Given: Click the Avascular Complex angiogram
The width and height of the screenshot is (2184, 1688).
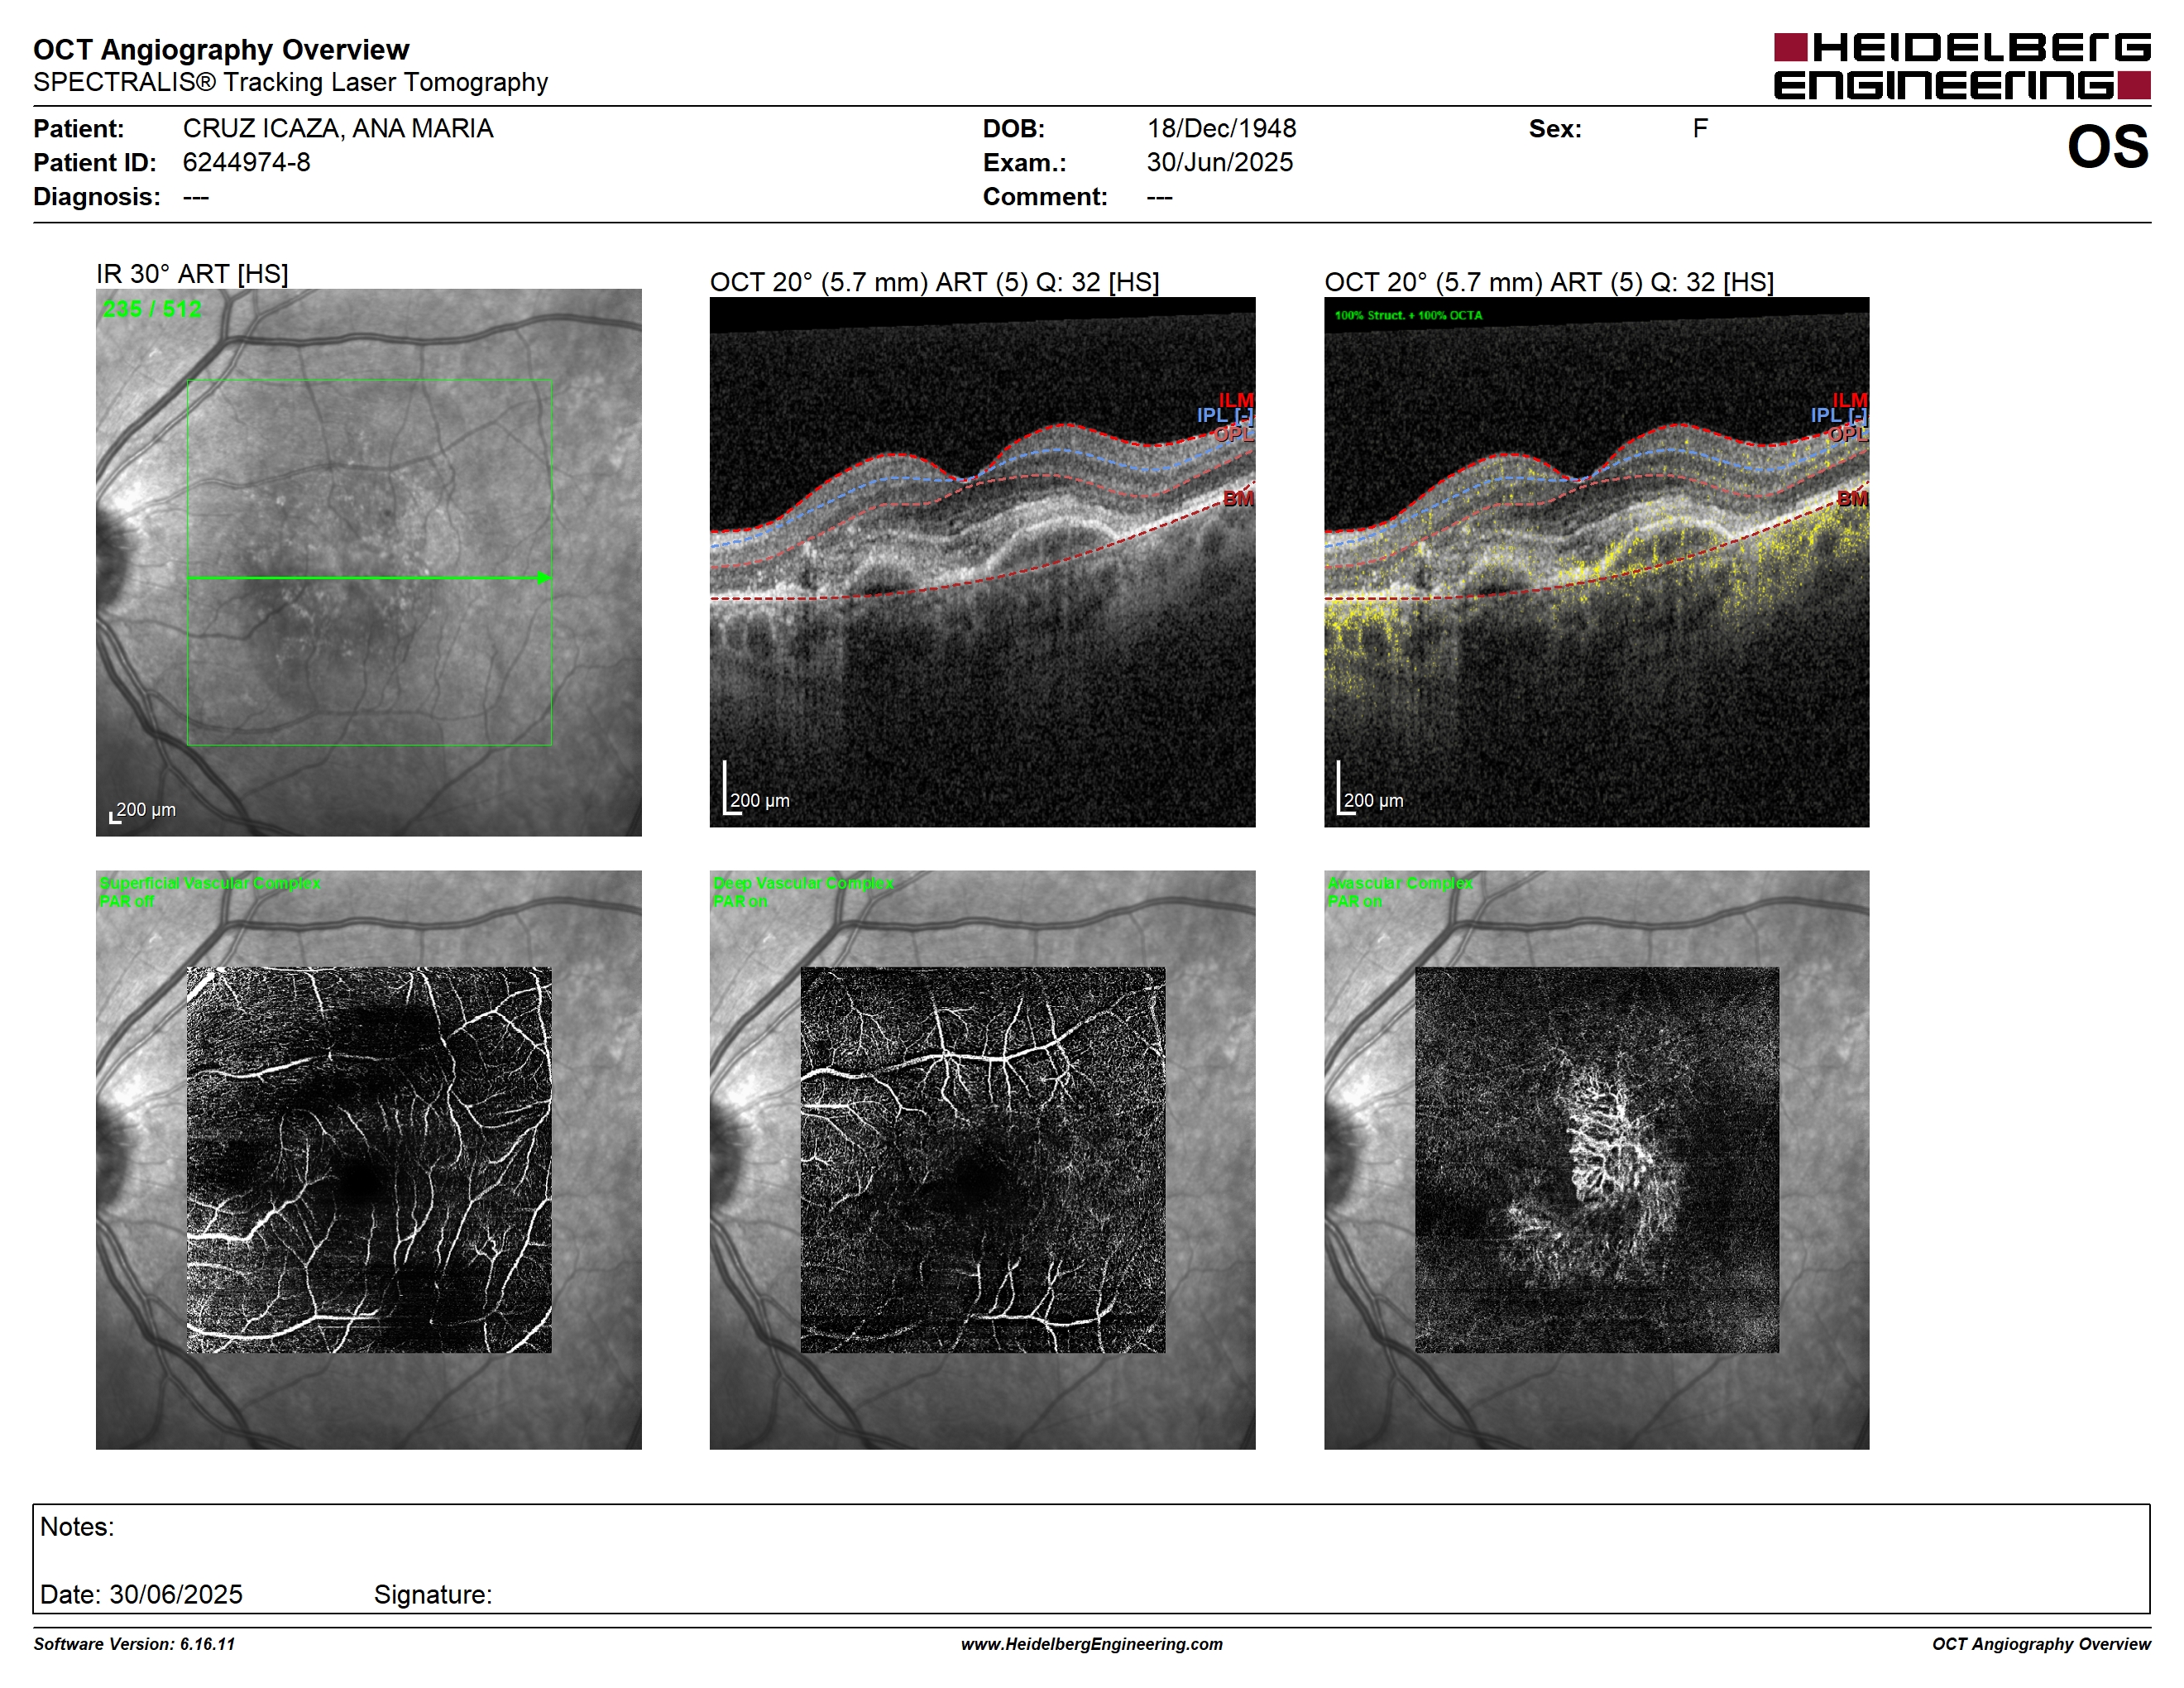Looking at the screenshot, I should (x=1596, y=1159).
